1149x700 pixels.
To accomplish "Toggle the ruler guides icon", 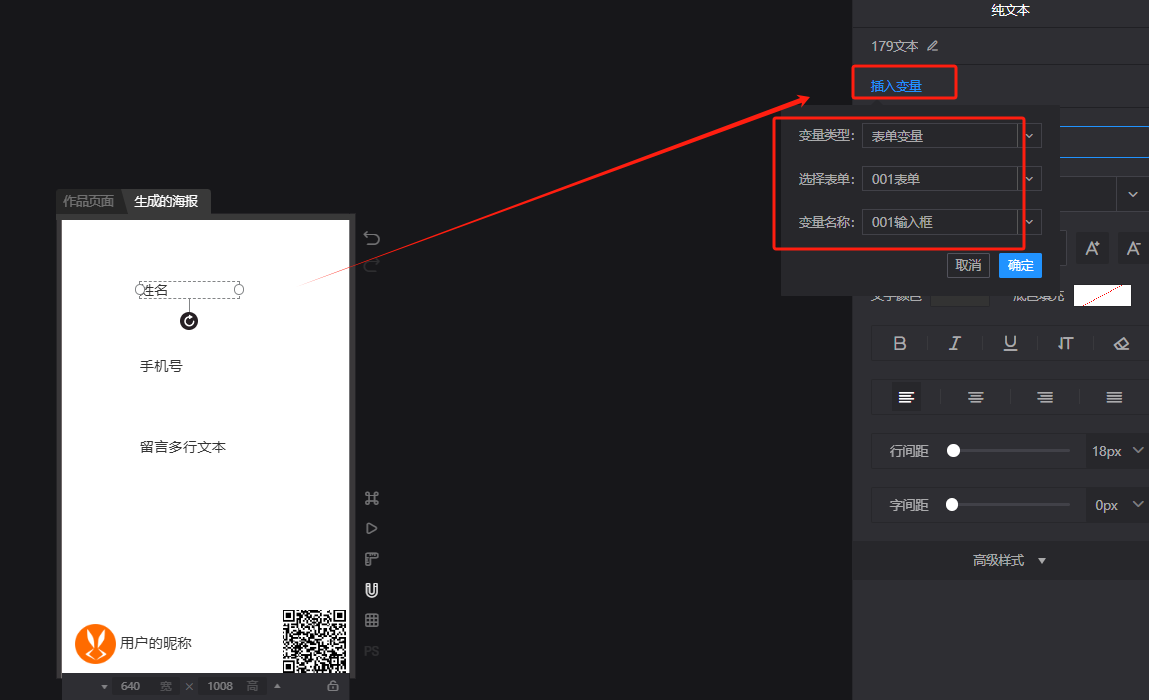I will pyautogui.click(x=372, y=559).
